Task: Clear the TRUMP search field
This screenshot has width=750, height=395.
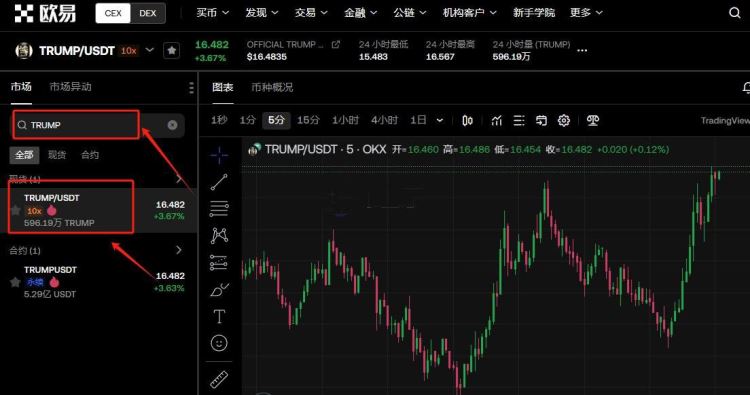Action: pos(172,125)
